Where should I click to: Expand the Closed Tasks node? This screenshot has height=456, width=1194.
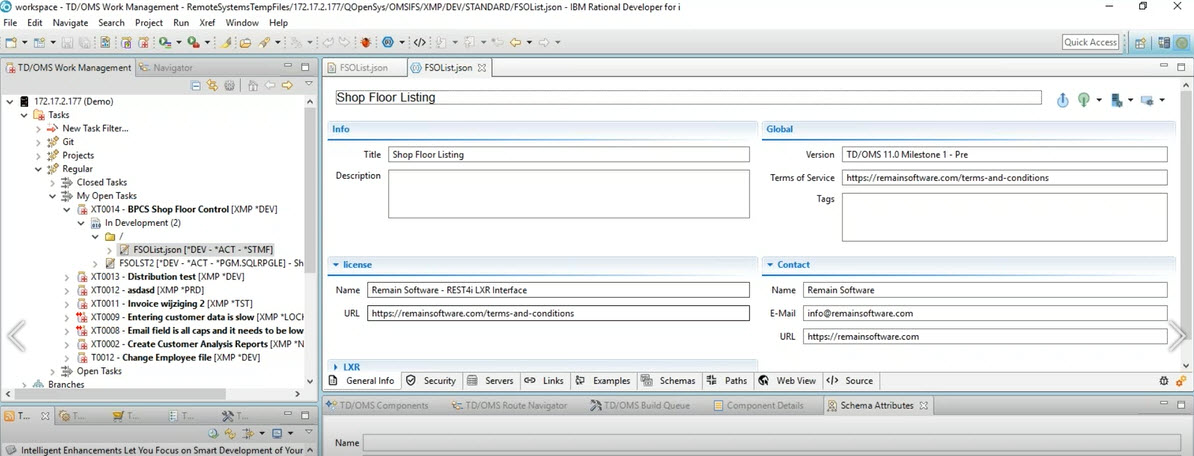[52, 183]
